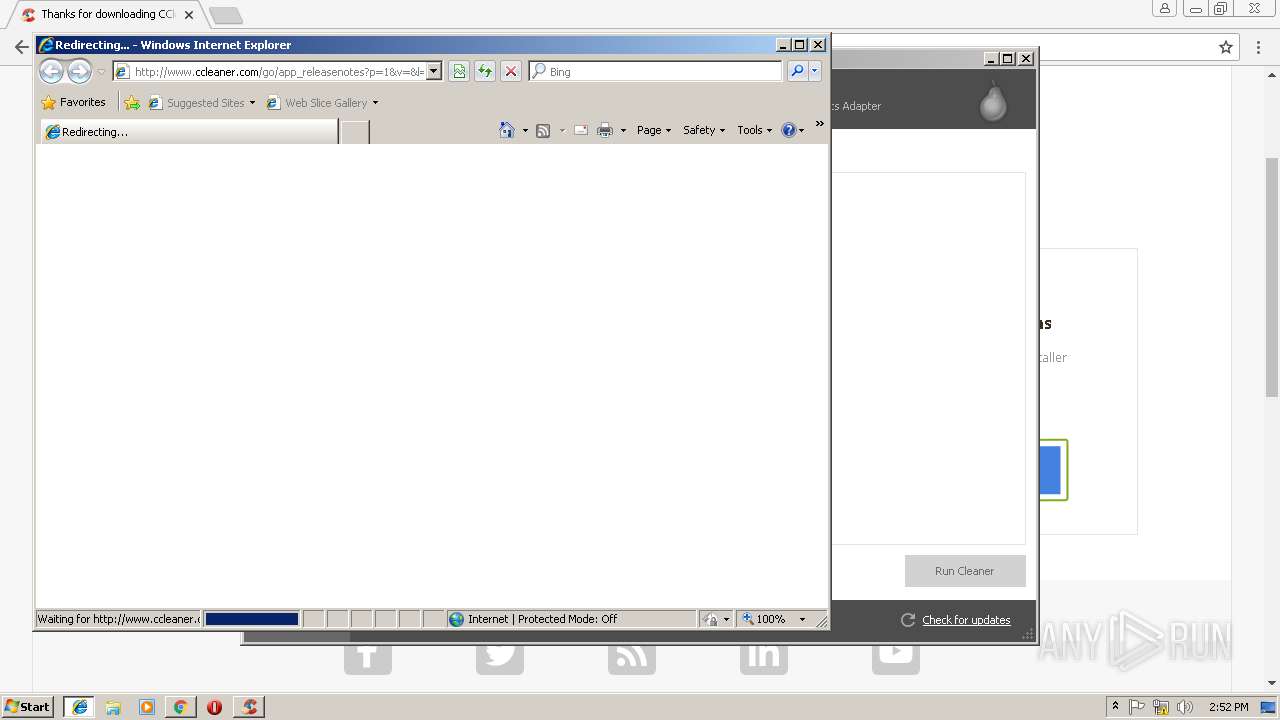Open a new Chrome tab
Viewport: 1280px width, 720px height.
(x=225, y=15)
